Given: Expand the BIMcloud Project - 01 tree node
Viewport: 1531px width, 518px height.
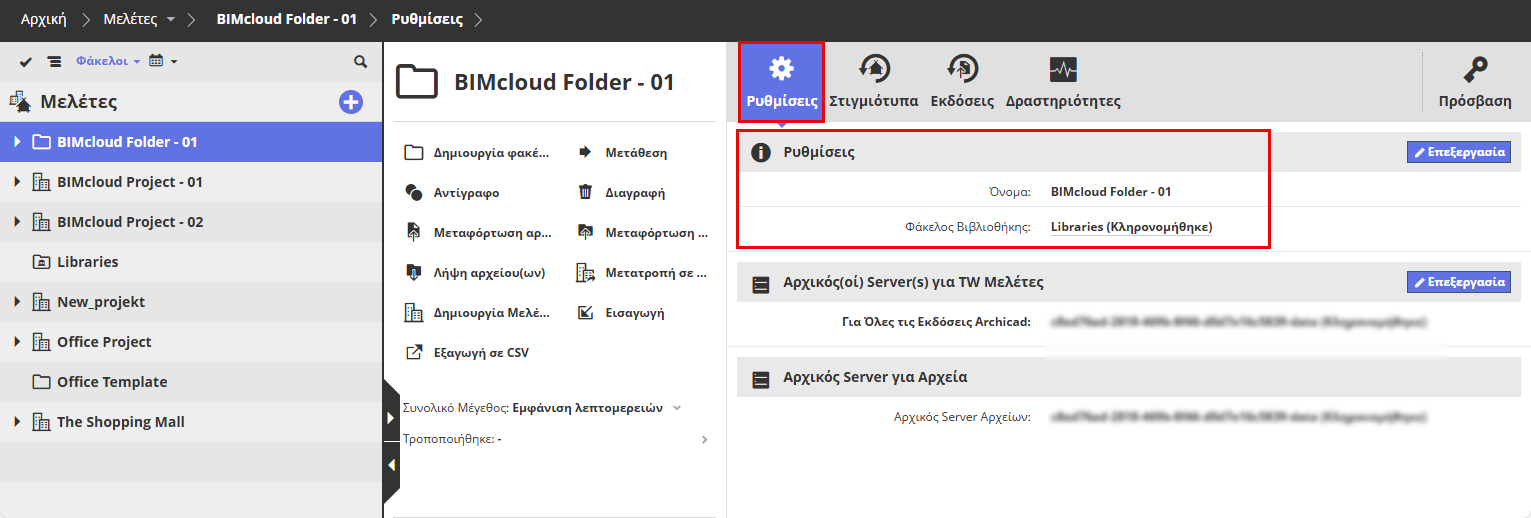Looking at the screenshot, I should pyautogui.click(x=17, y=182).
